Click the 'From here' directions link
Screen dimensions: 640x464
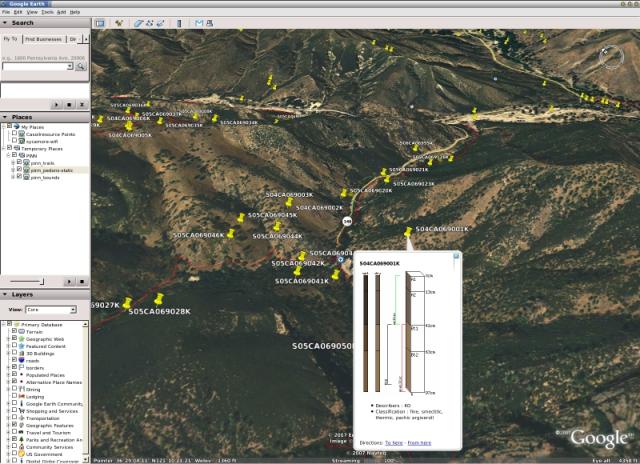pos(420,441)
